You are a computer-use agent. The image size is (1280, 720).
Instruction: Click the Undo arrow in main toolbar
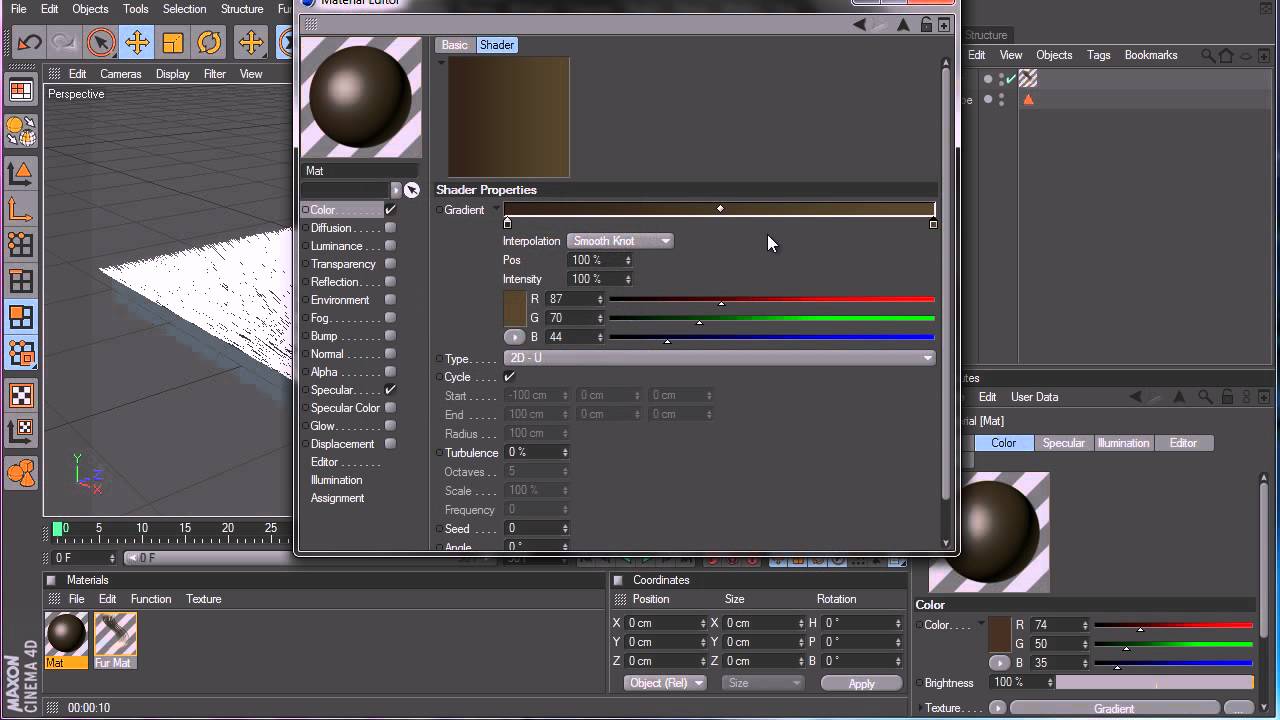tap(29, 42)
